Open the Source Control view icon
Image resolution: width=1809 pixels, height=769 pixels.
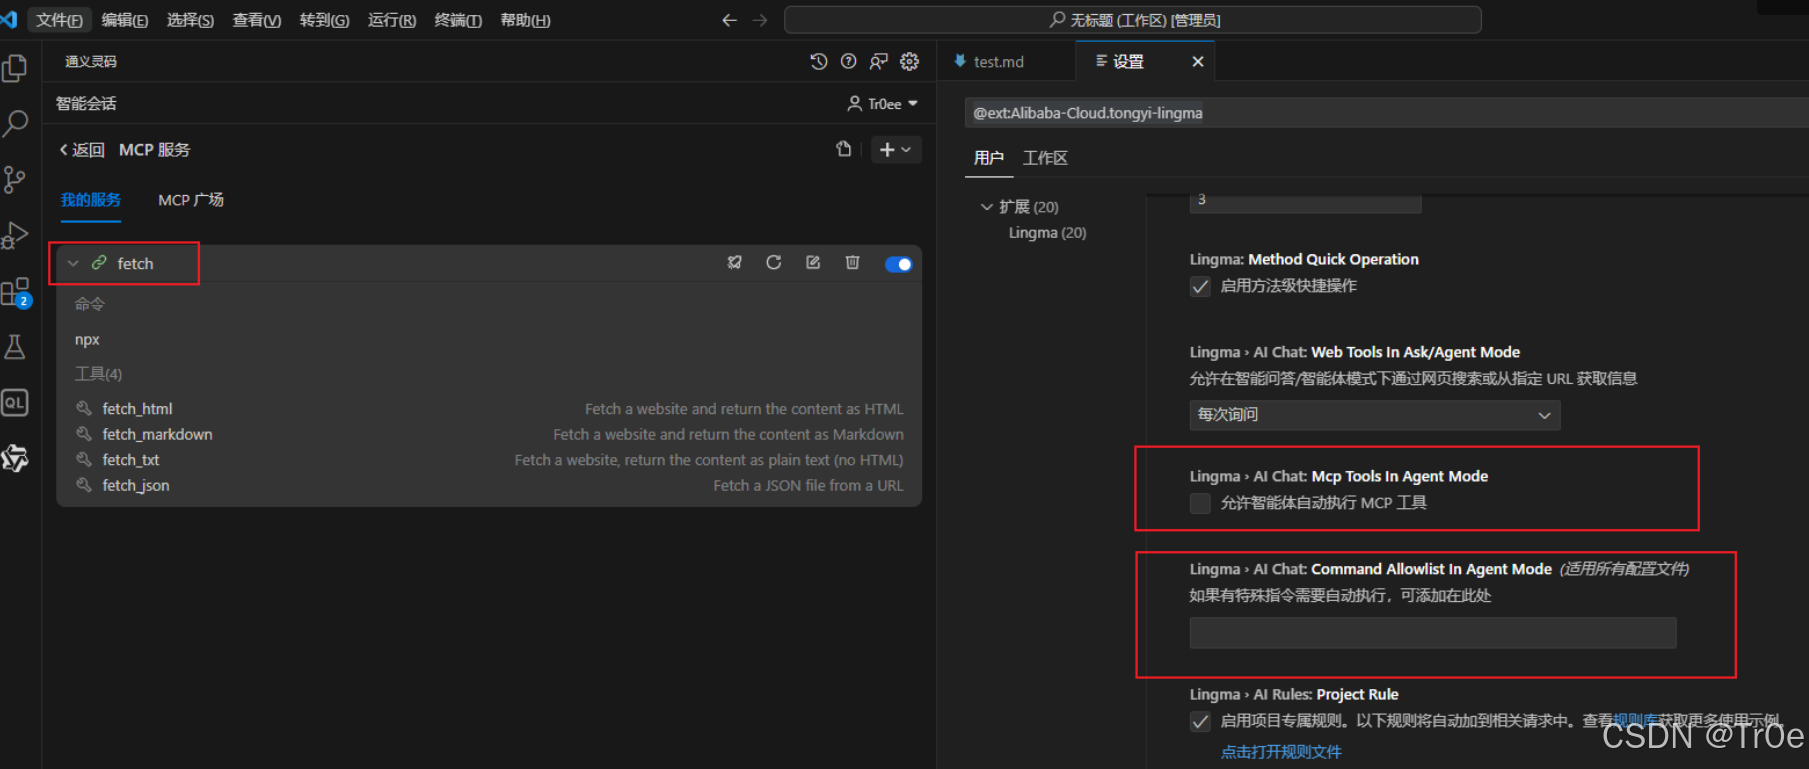15,180
